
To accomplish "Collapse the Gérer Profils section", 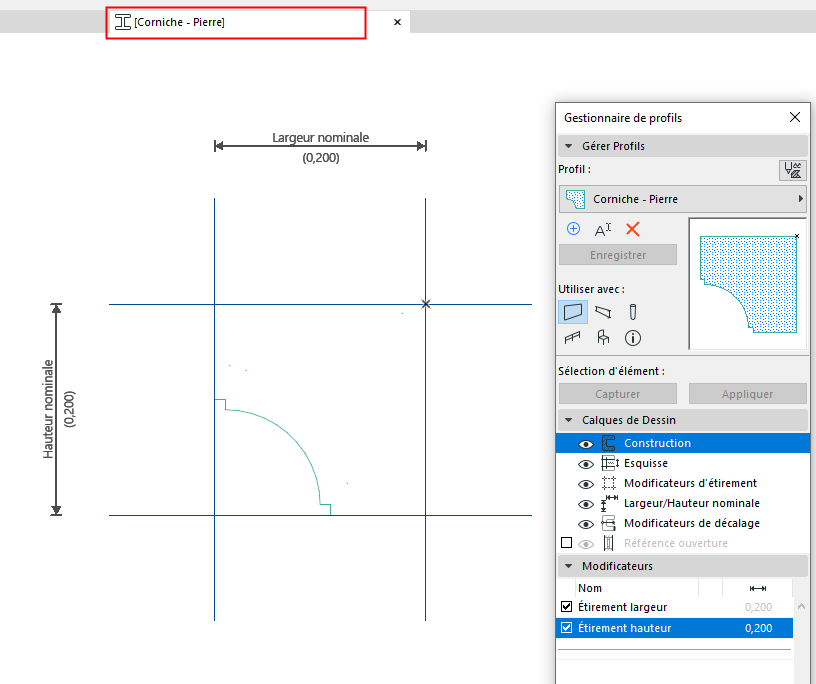I will tap(568, 146).
